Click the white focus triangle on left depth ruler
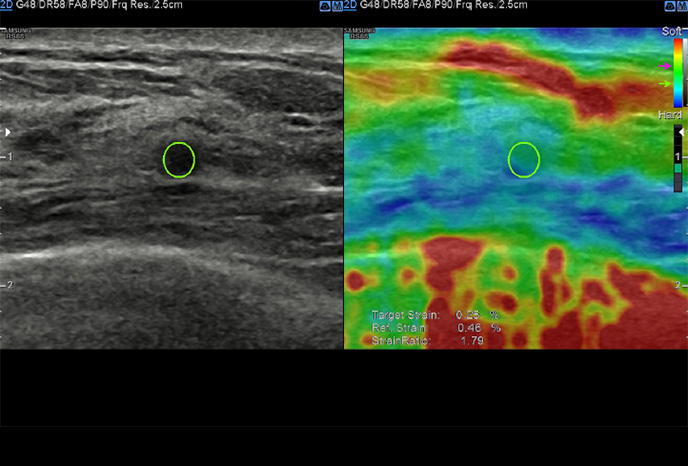 6,131
